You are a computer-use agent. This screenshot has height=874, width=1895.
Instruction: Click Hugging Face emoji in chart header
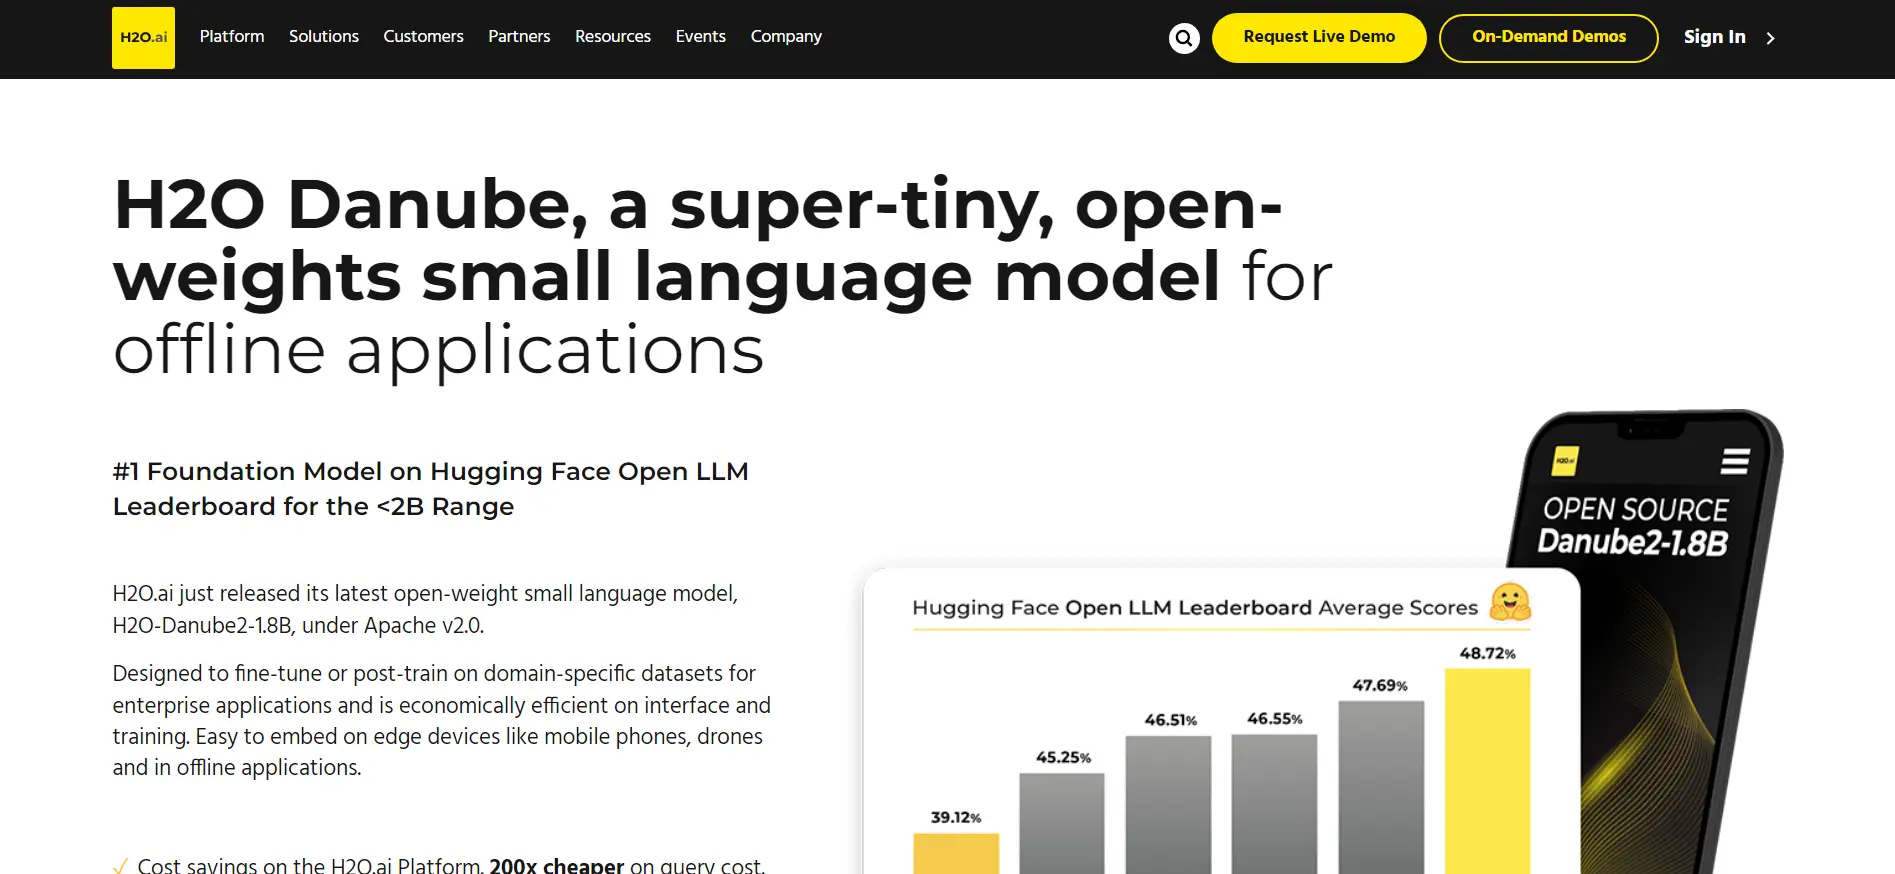pyautogui.click(x=1510, y=602)
